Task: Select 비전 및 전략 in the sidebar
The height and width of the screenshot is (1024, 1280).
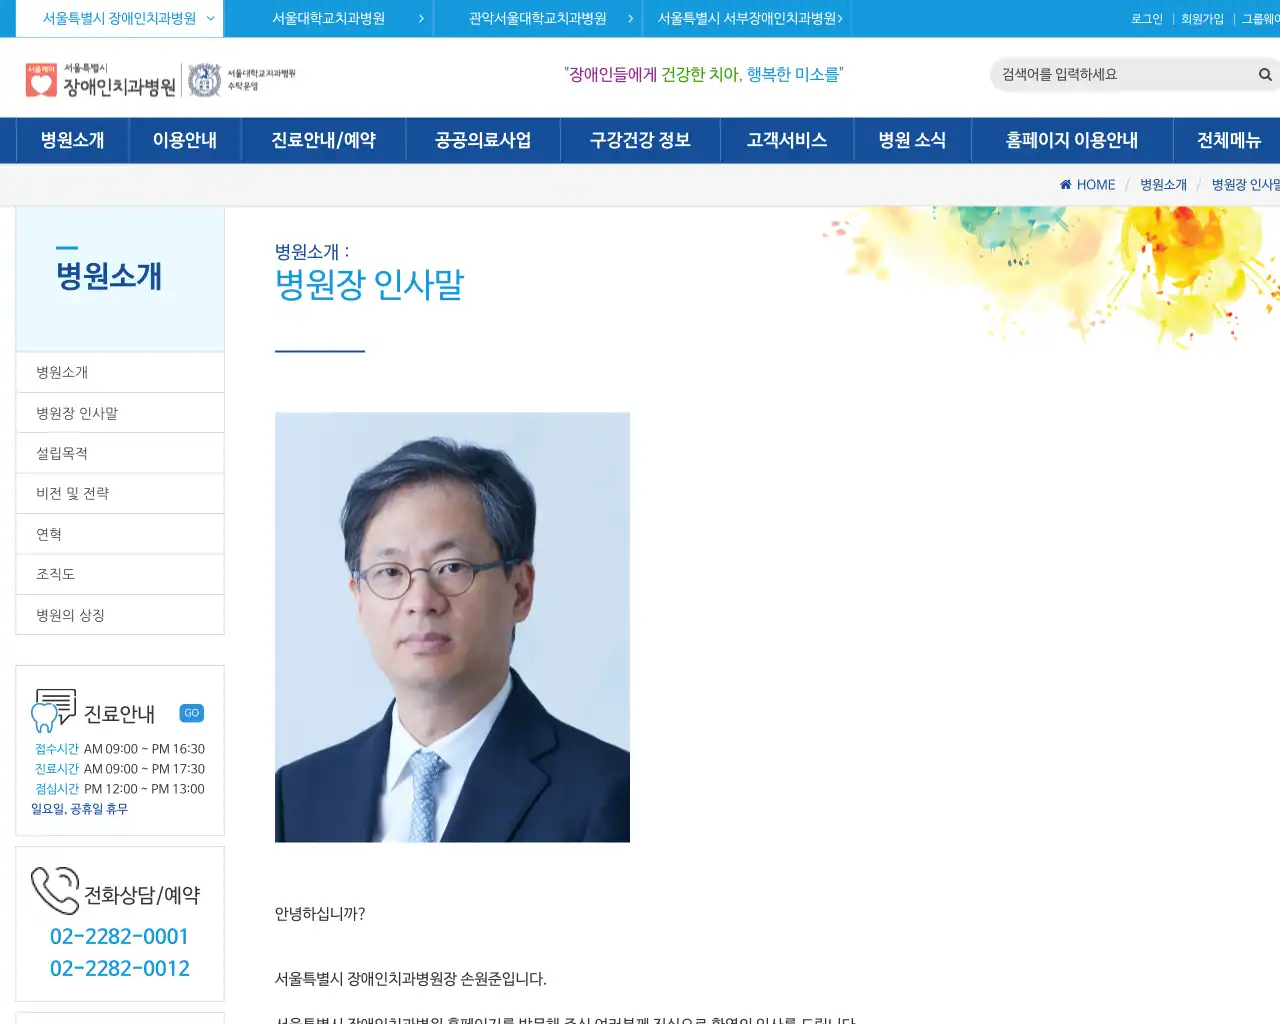Action: point(120,493)
